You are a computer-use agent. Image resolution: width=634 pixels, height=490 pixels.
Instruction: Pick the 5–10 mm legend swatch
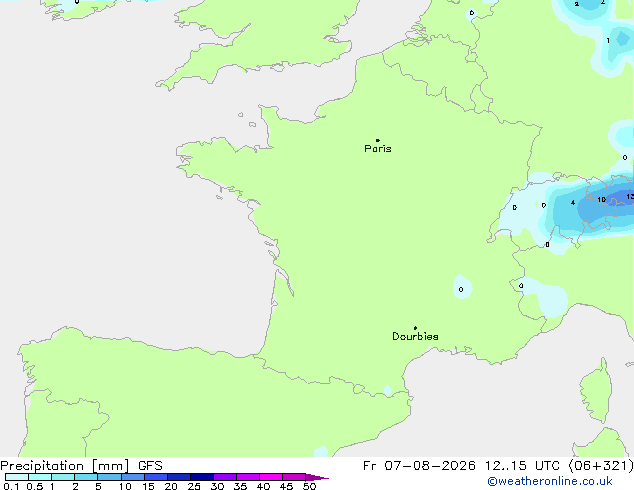click(x=109, y=477)
